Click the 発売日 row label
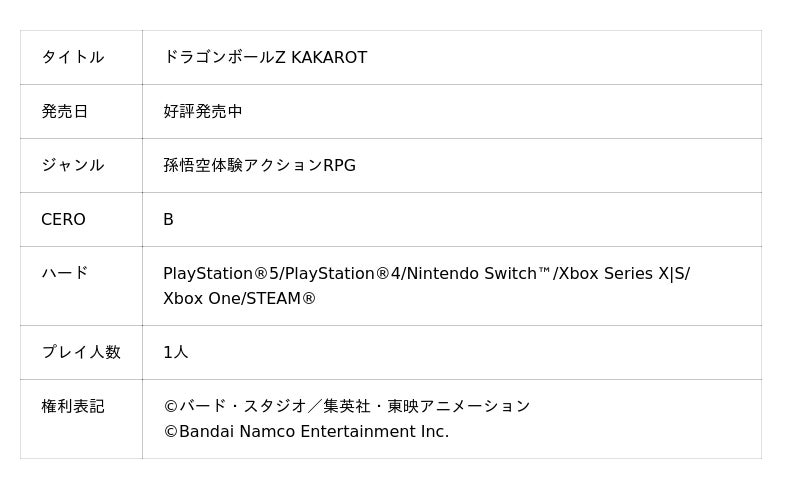This screenshot has width=800, height=489. pyautogui.click(x=64, y=112)
